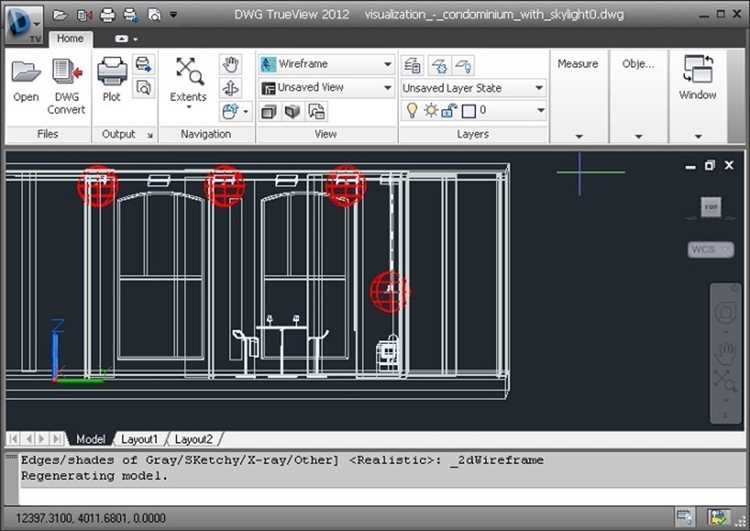Click the Open folder icon in the quick access toolbar
Viewport: 750px width, 531px height.
coord(59,15)
